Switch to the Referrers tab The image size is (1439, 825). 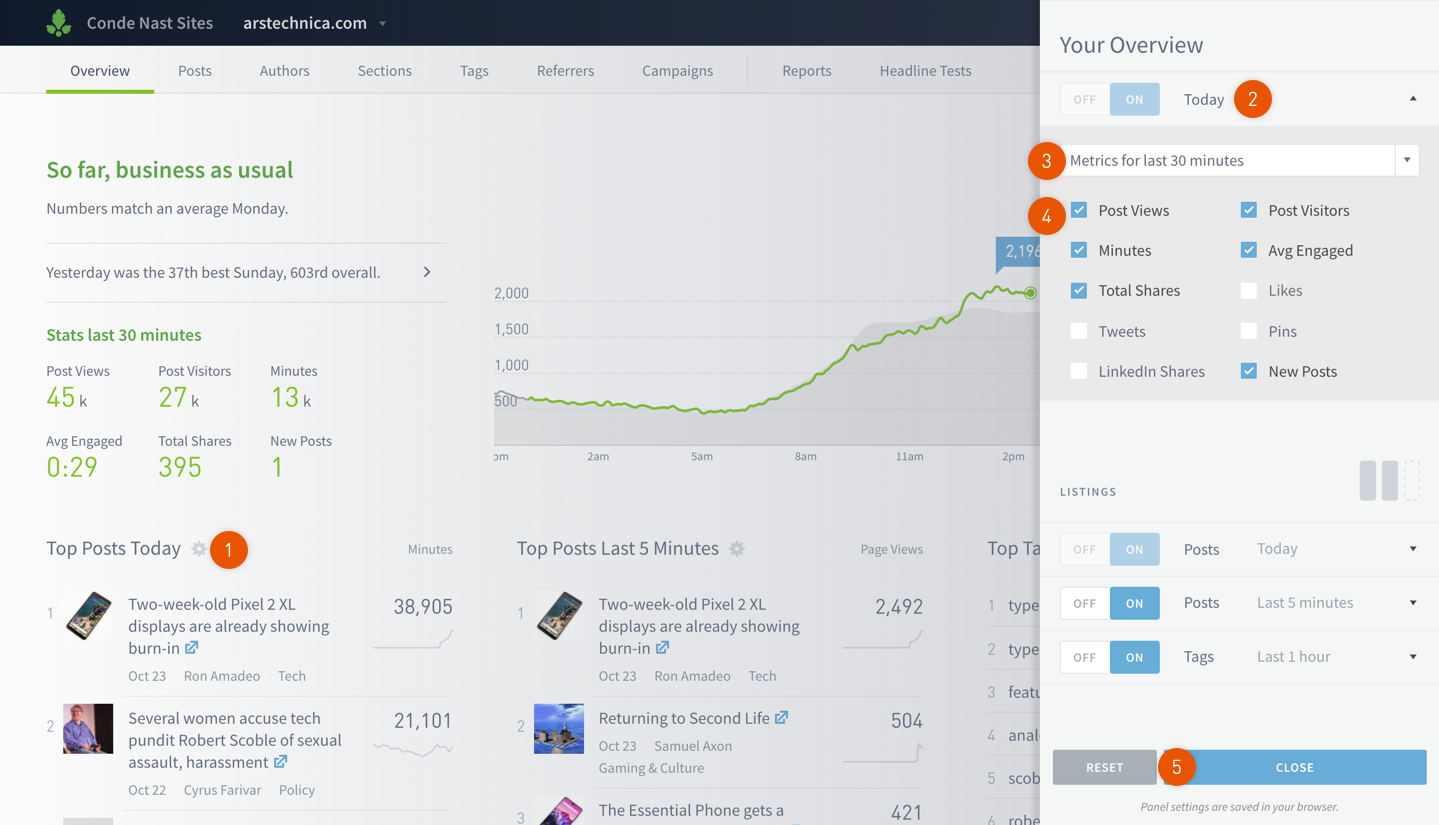pyautogui.click(x=565, y=71)
